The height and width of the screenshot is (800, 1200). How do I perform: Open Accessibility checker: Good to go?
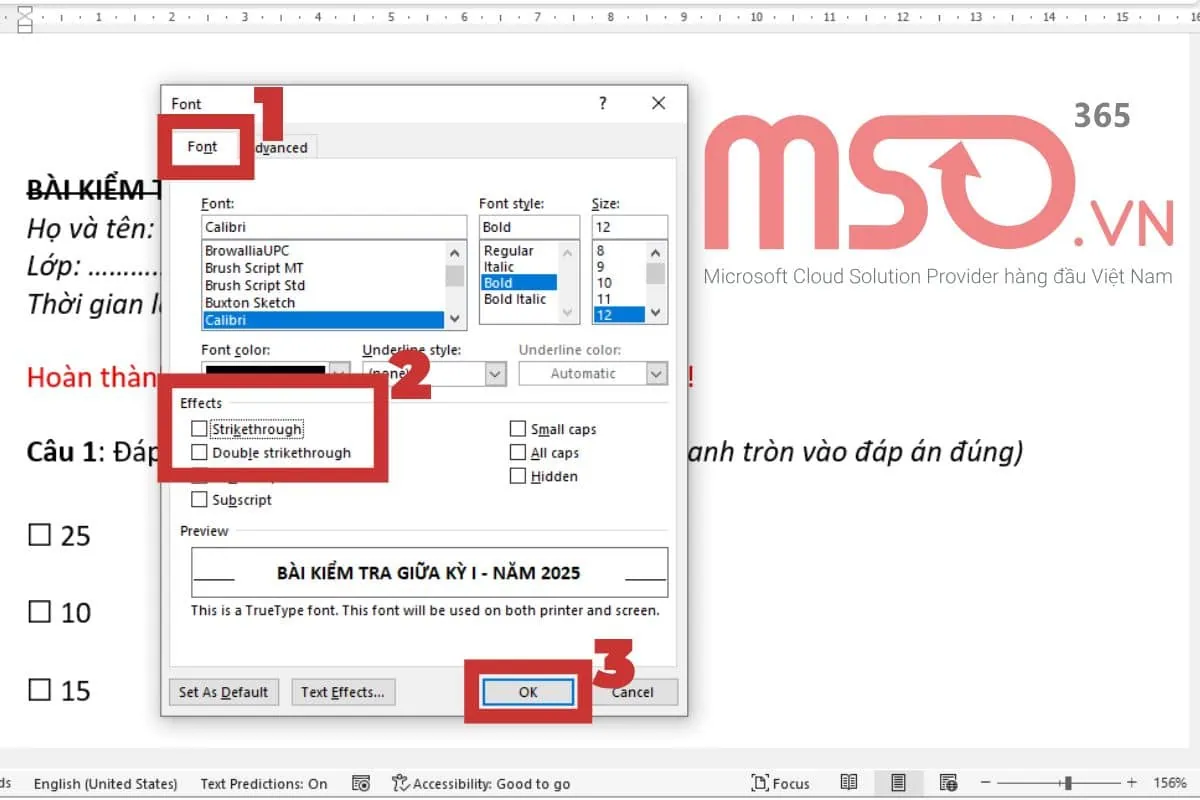click(x=480, y=784)
